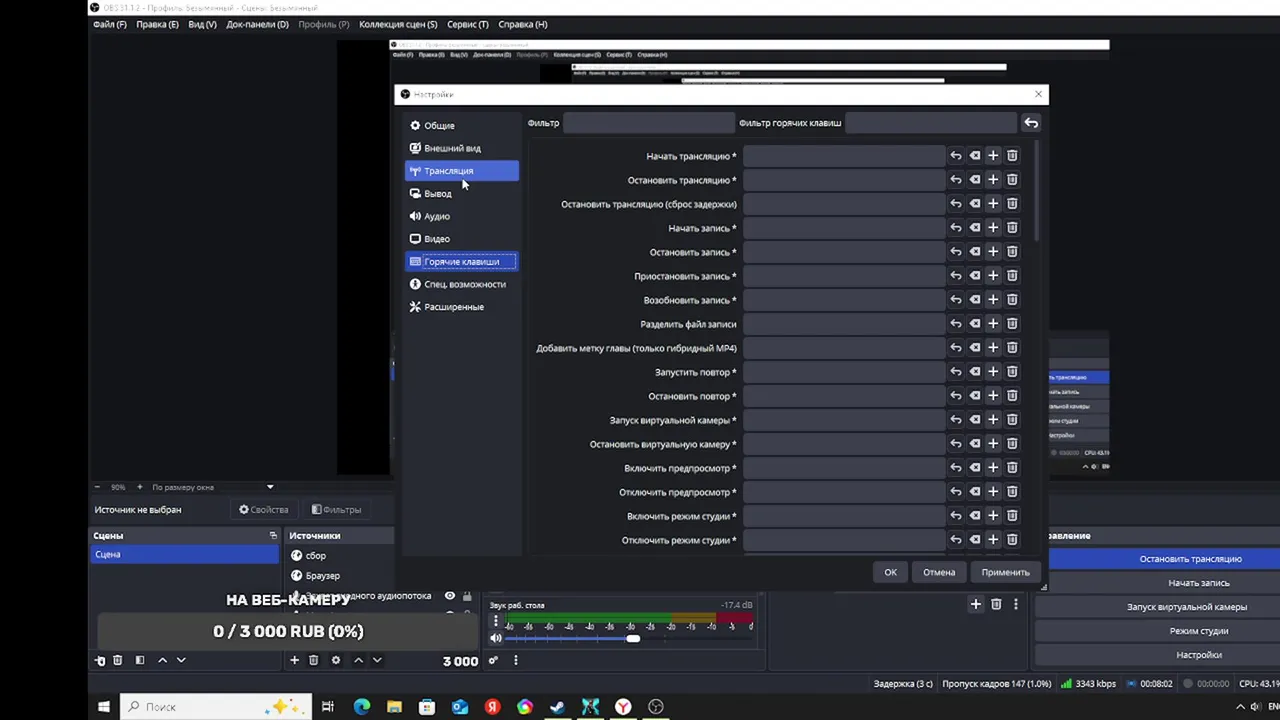Screen dimensions: 1280x720
Task: Select Аудио settings category
Action: pyautogui.click(x=461, y=216)
